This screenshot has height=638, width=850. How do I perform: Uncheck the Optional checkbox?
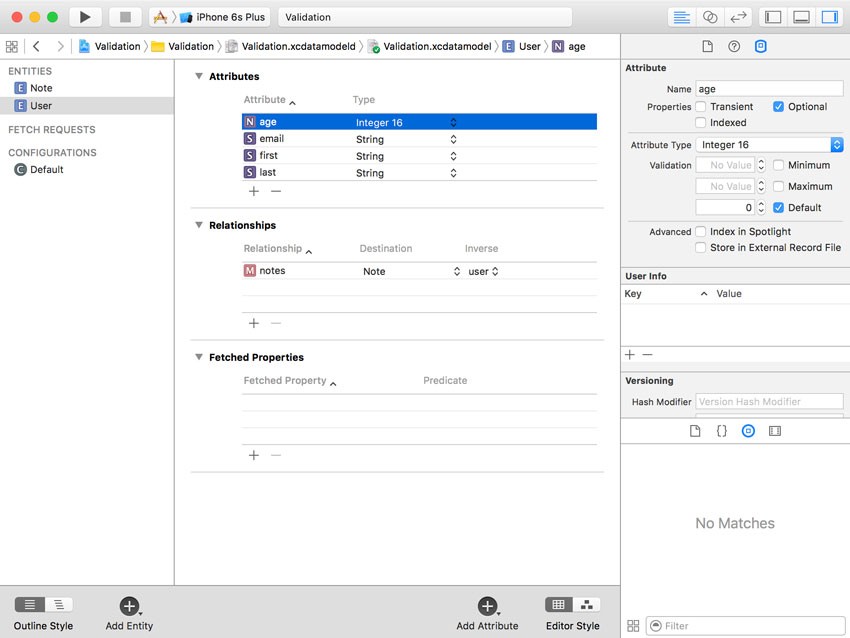tap(778, 107)
